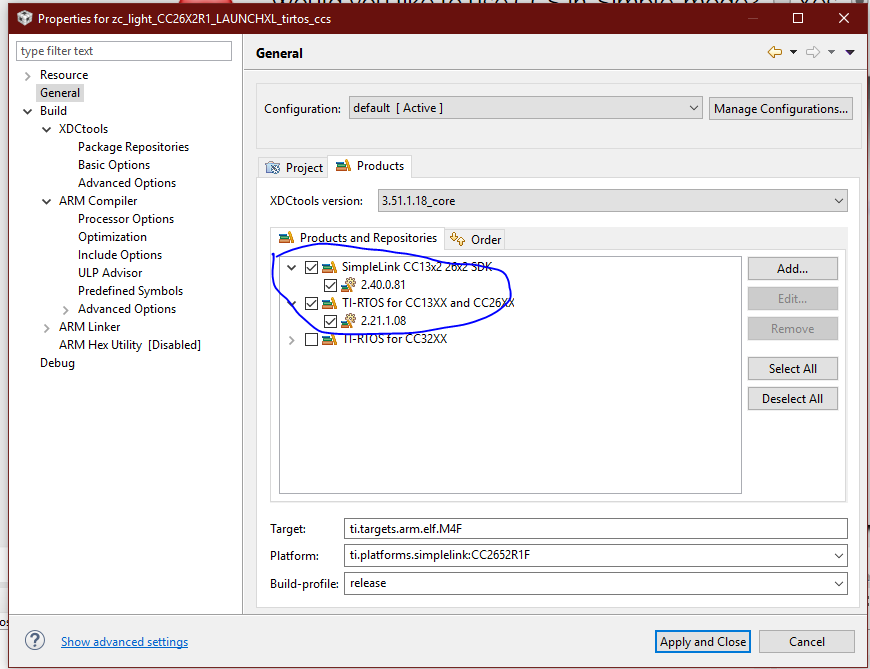The image size is (870, 669).
Task: Select the Products and Repositories tab
Action: (357, 238)
